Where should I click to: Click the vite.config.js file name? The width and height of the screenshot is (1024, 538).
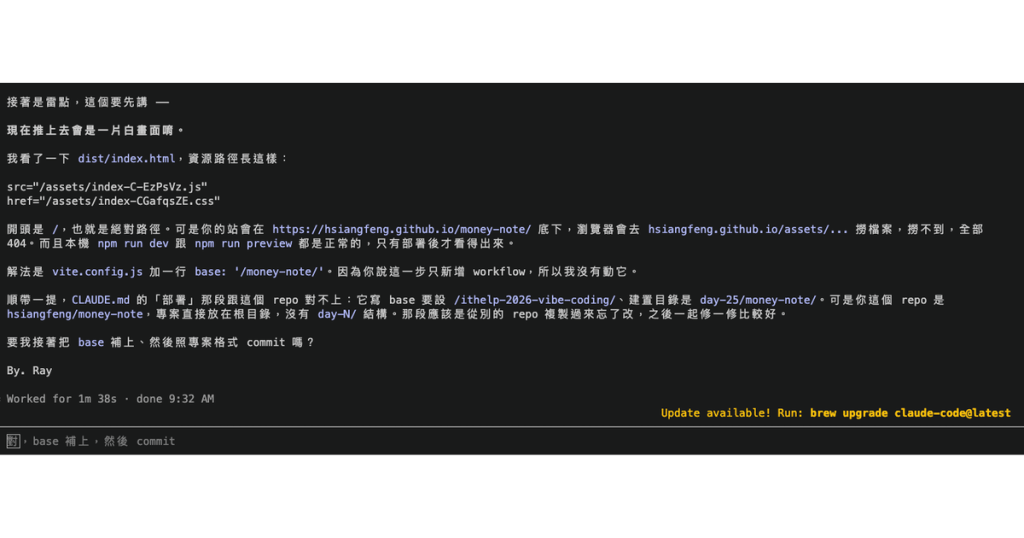pos(97,272)
